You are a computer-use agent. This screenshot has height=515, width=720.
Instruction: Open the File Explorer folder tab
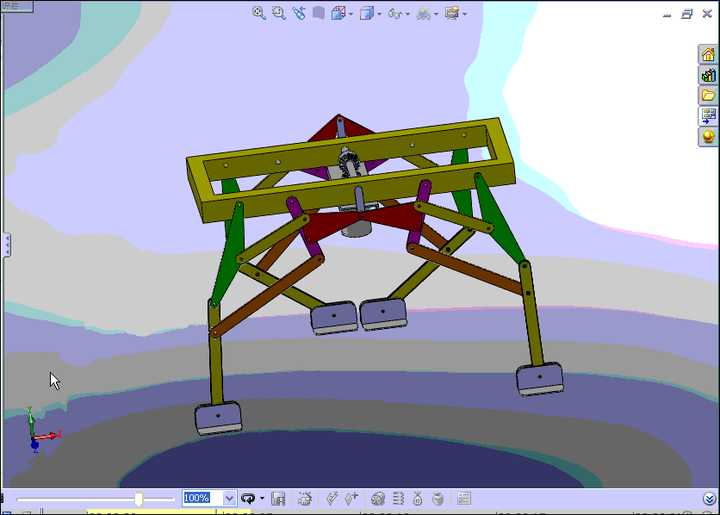click(x=708, y=95)
